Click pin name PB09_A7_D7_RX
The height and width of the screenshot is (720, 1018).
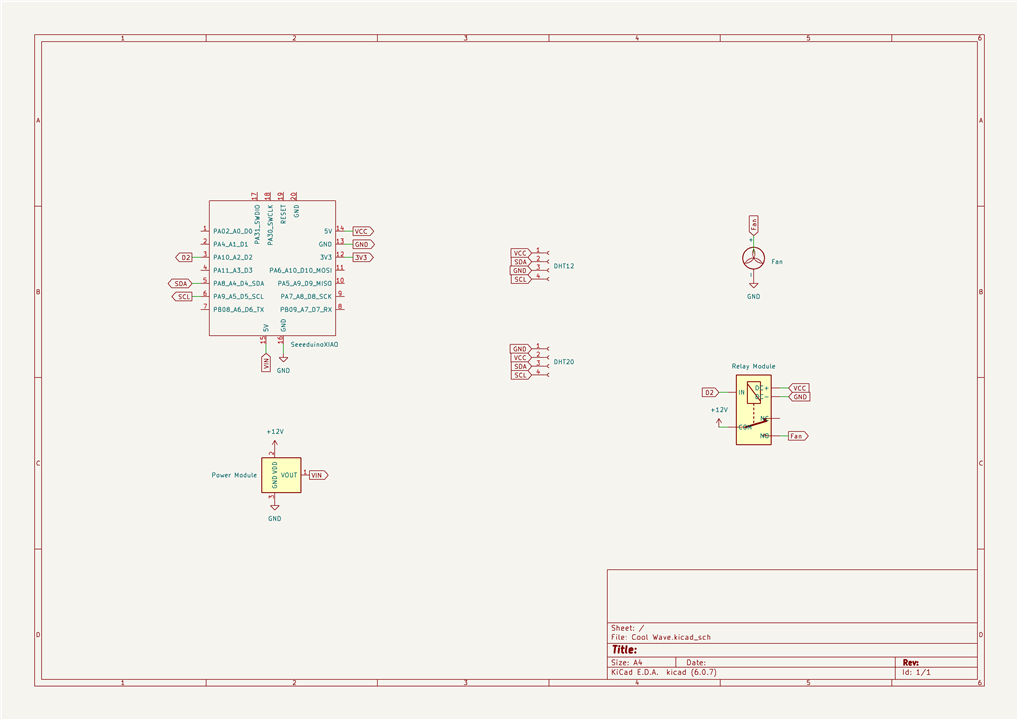[306, 310]
